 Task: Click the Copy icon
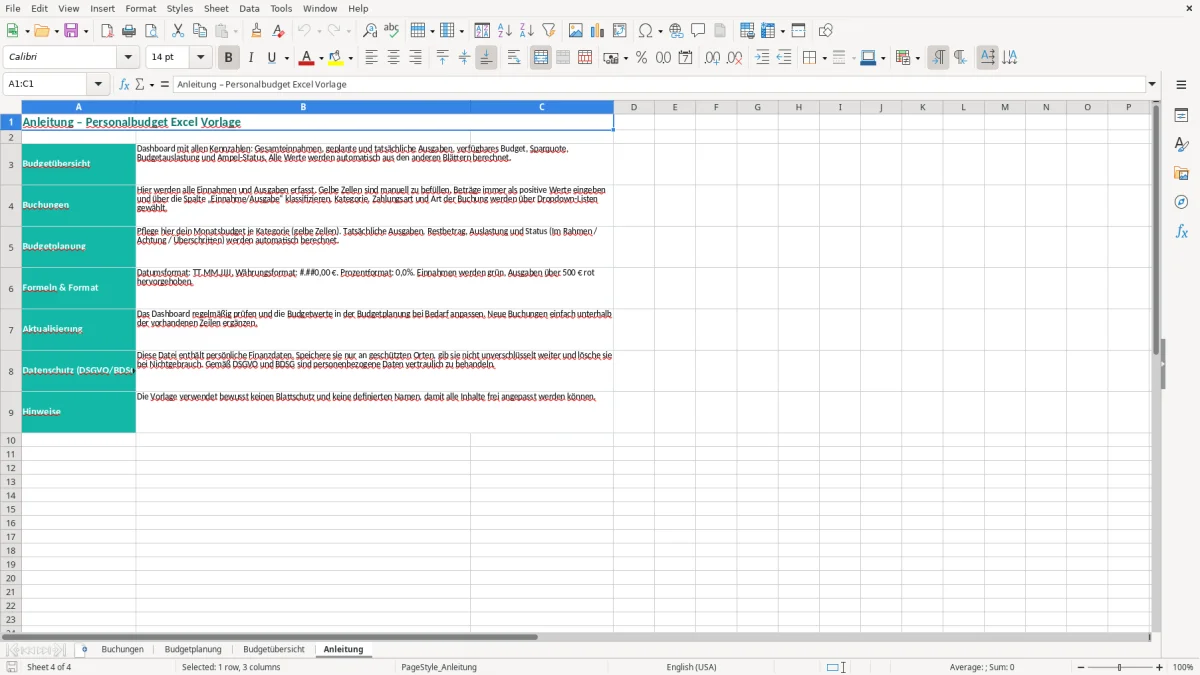[x=199, y=31]
